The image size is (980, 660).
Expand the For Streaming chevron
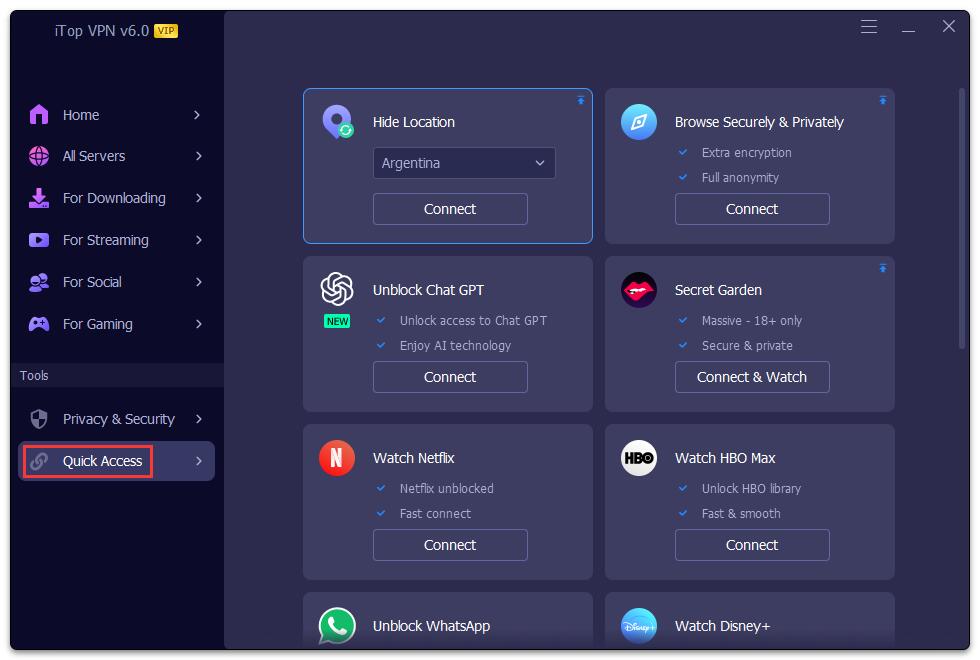(x=199, y=240)
